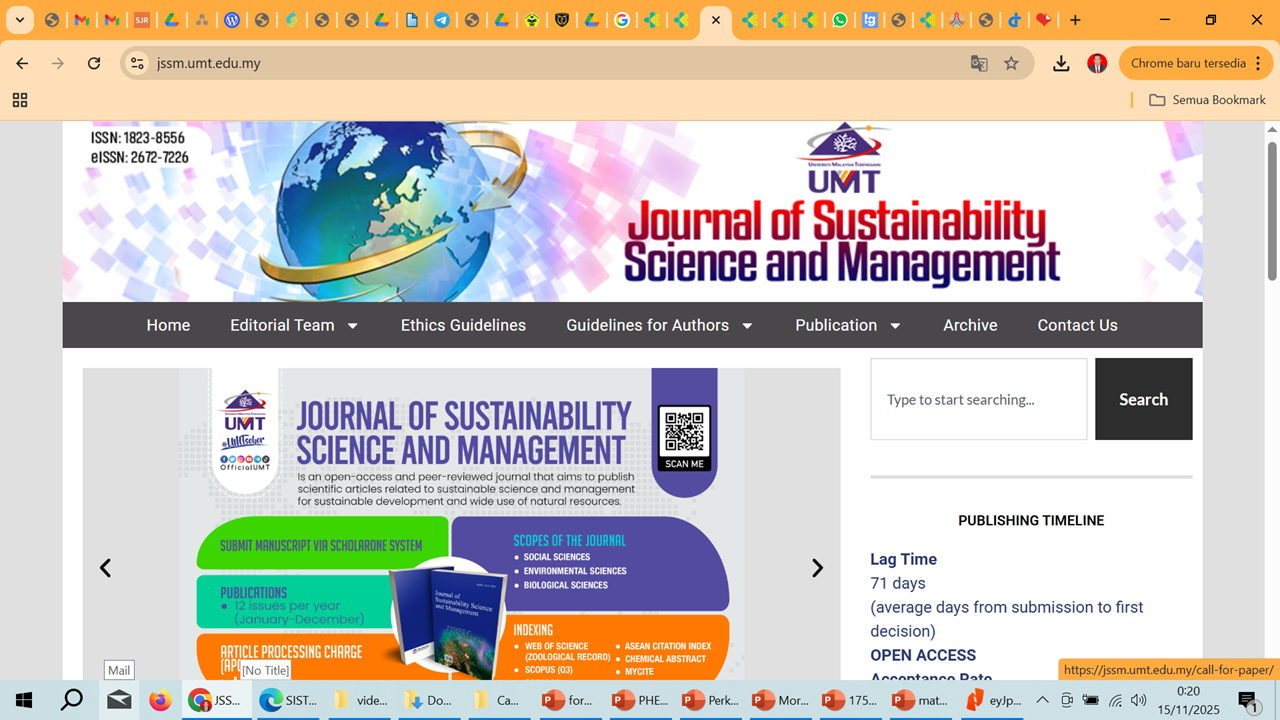Open the tab search dropdown arrow

[19, 20]
